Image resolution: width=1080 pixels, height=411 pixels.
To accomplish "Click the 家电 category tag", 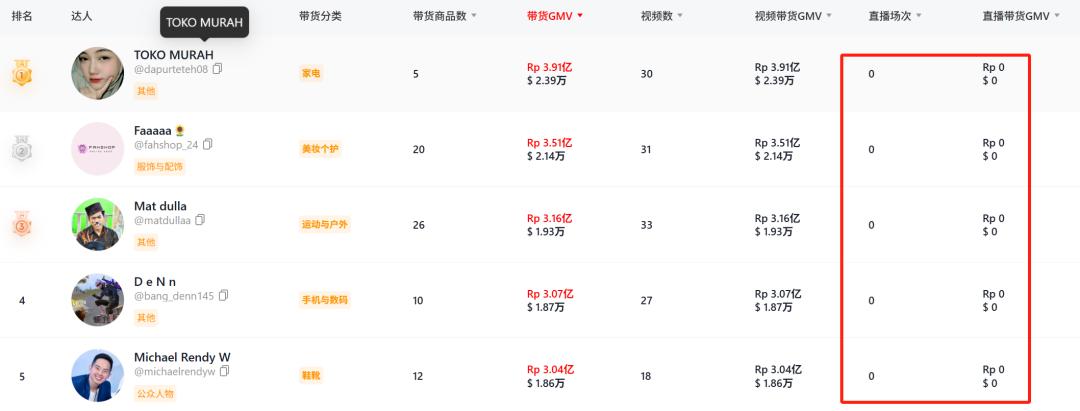I will (311, 73).
